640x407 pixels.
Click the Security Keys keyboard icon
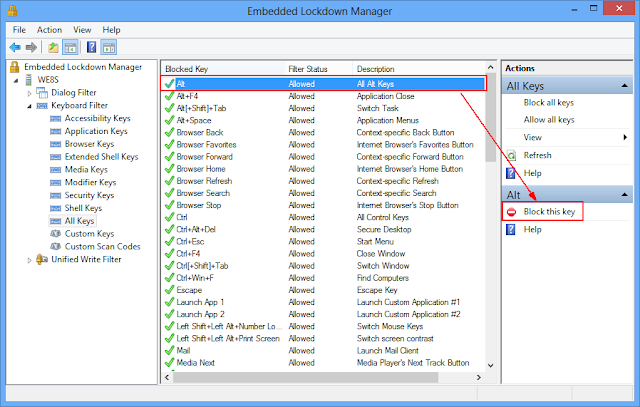[x=56, y=196]
